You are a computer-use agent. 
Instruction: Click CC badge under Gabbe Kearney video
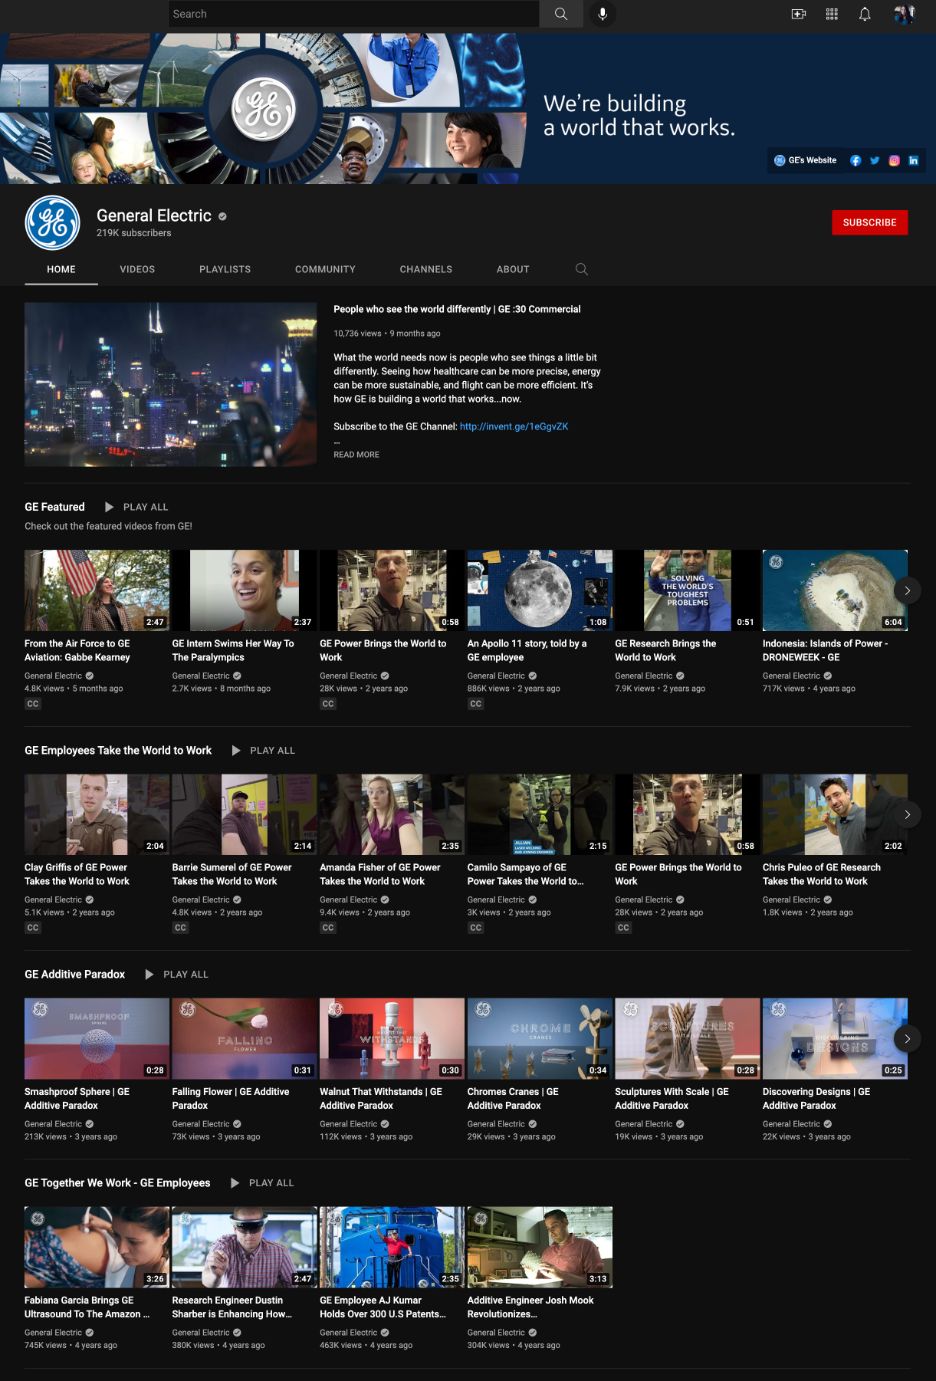click(33, 704)
